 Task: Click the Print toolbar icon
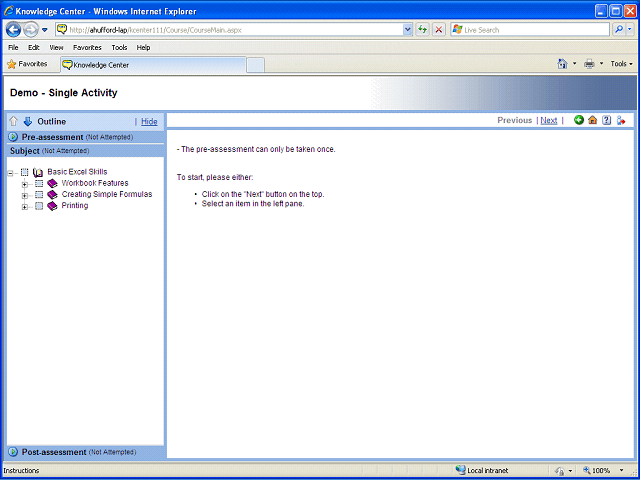click(589, 64)
